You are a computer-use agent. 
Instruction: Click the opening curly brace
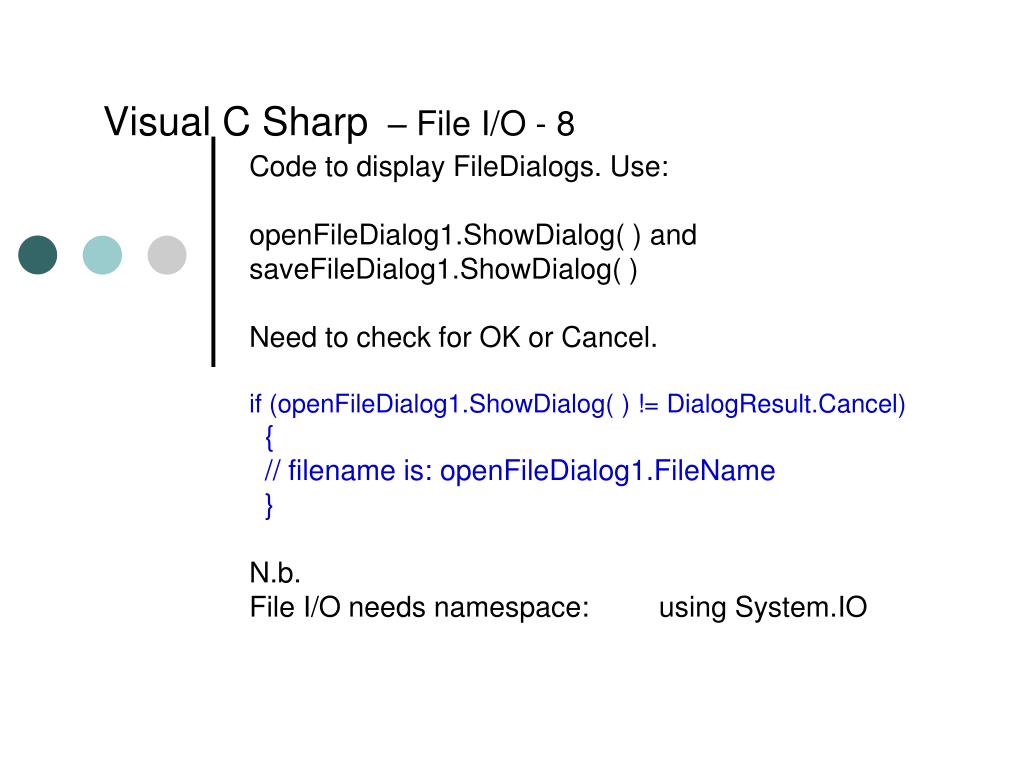(x=269, y=437)
